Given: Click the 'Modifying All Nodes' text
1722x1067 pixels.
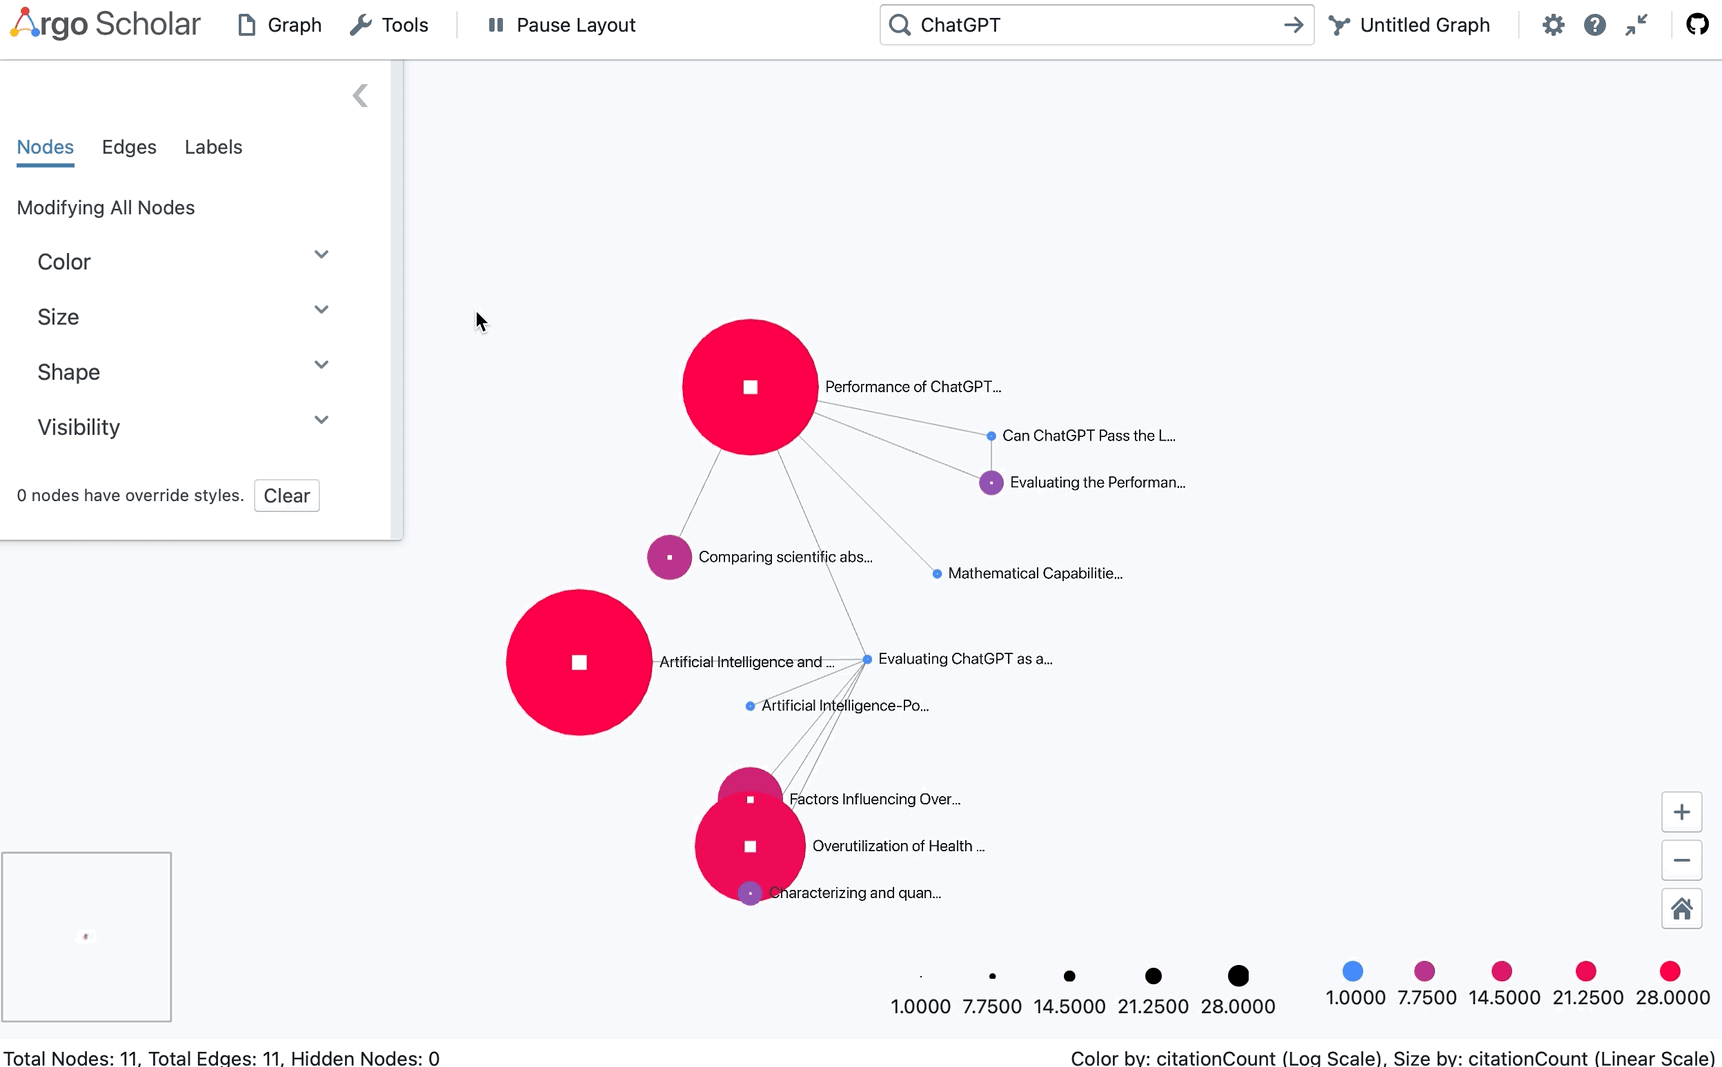Looking at the screenshot, I should (x=106, y=208).
